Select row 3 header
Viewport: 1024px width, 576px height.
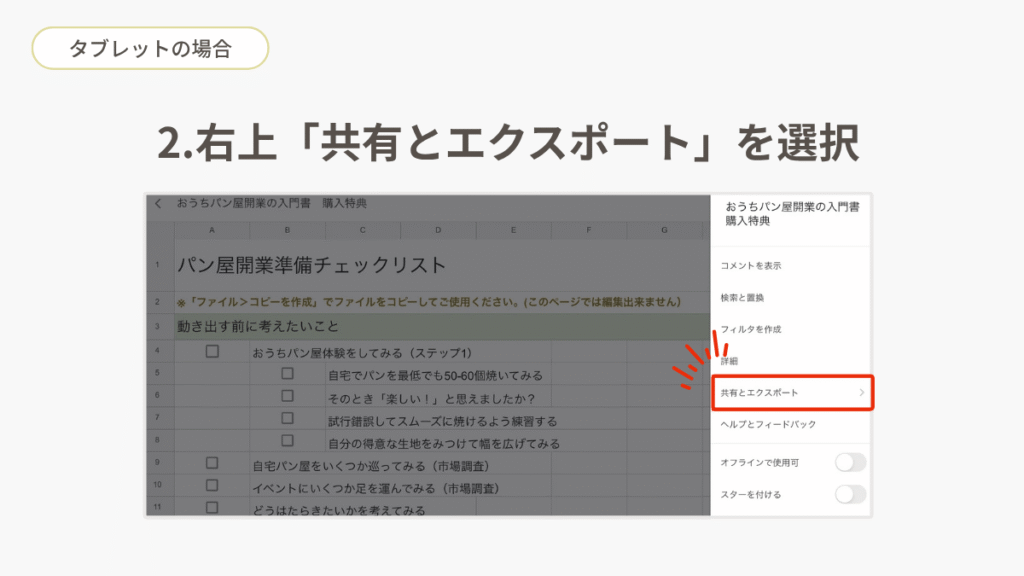click(160, 327)
